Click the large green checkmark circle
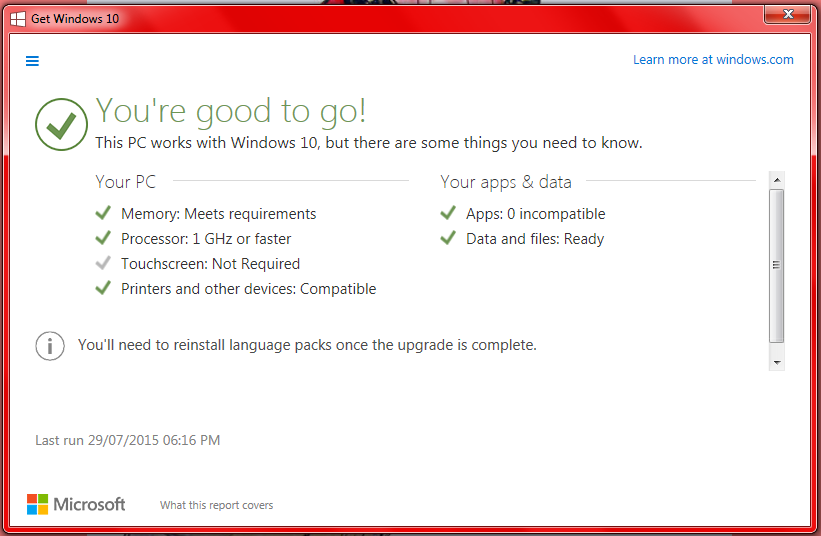821x536 pixels. click(x=61, y=125)
